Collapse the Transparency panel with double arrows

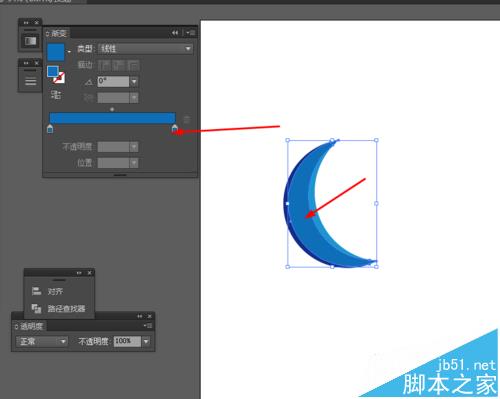pos(140,316)
